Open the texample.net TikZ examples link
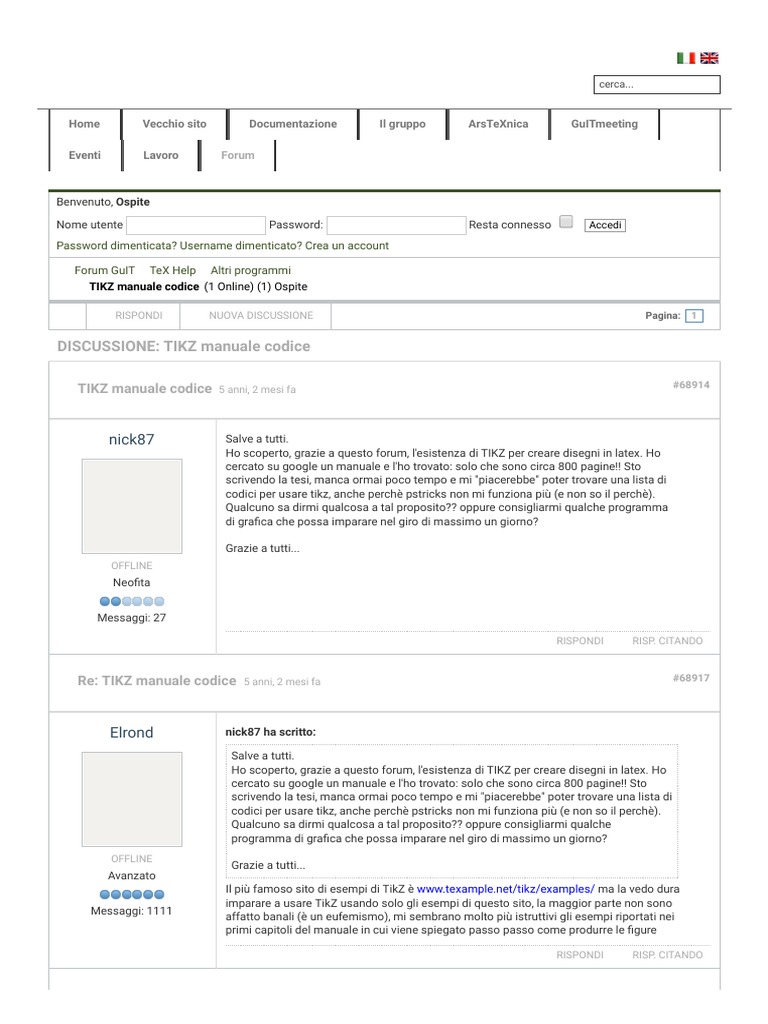This screenshot has width=768, height=1024. click(x=506, y=888)
